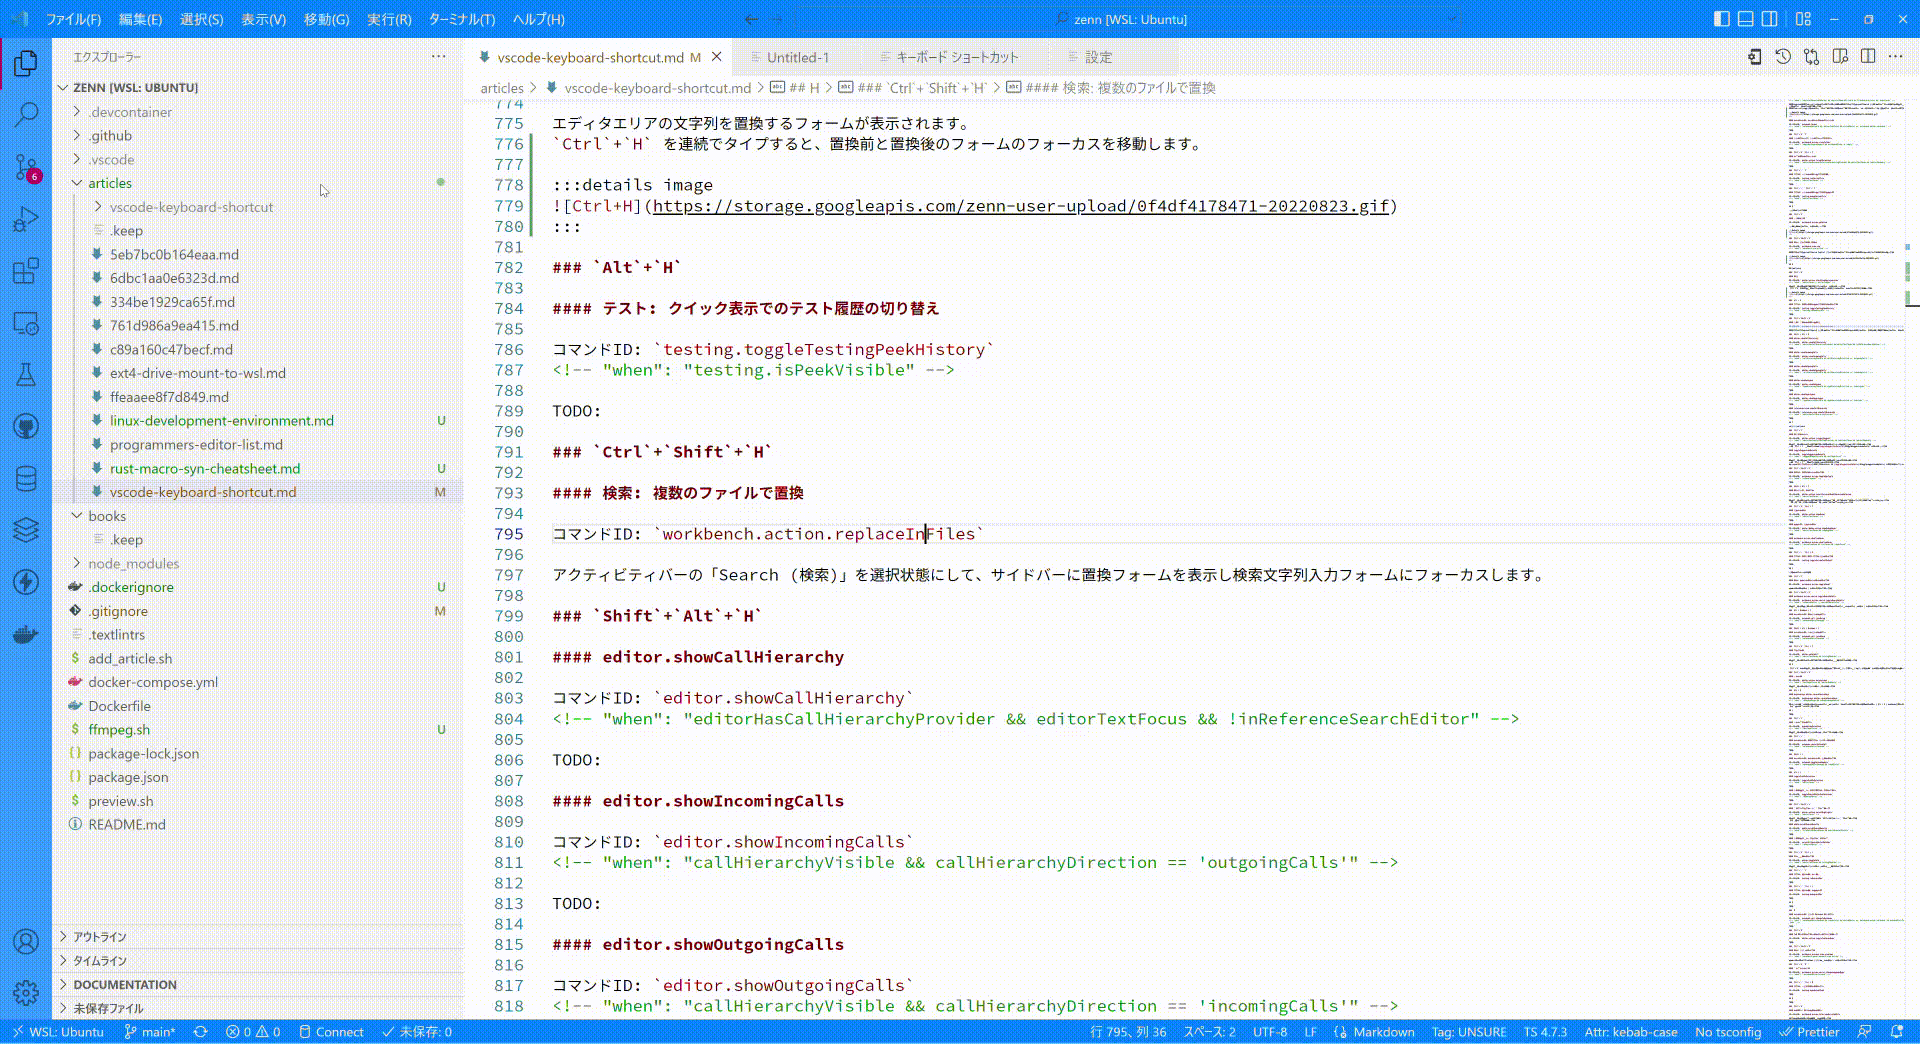
Task: Open the ファイル(F) menu
Action: click(x=73, y=19)
